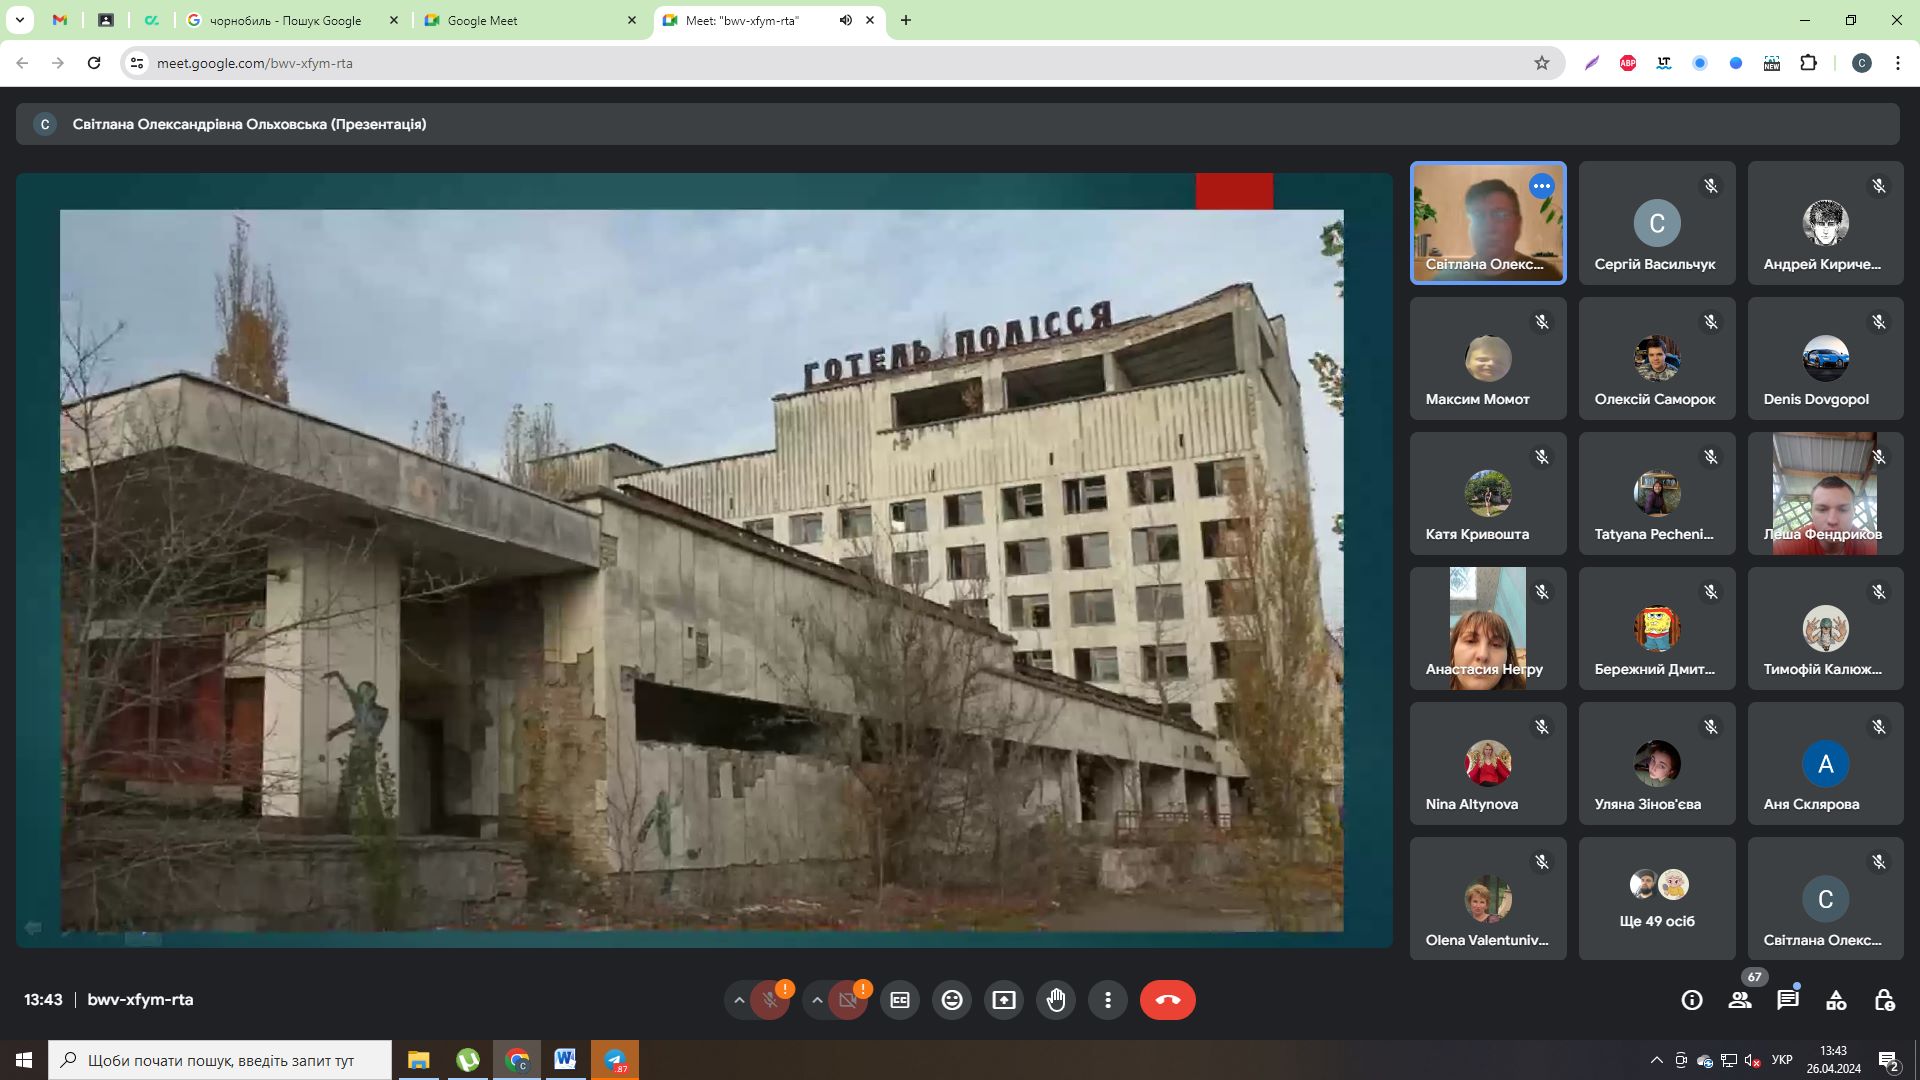The image size is (1920, 1080).
Task: Show the people panel with 67 badge
Action: (1740, 1000)
